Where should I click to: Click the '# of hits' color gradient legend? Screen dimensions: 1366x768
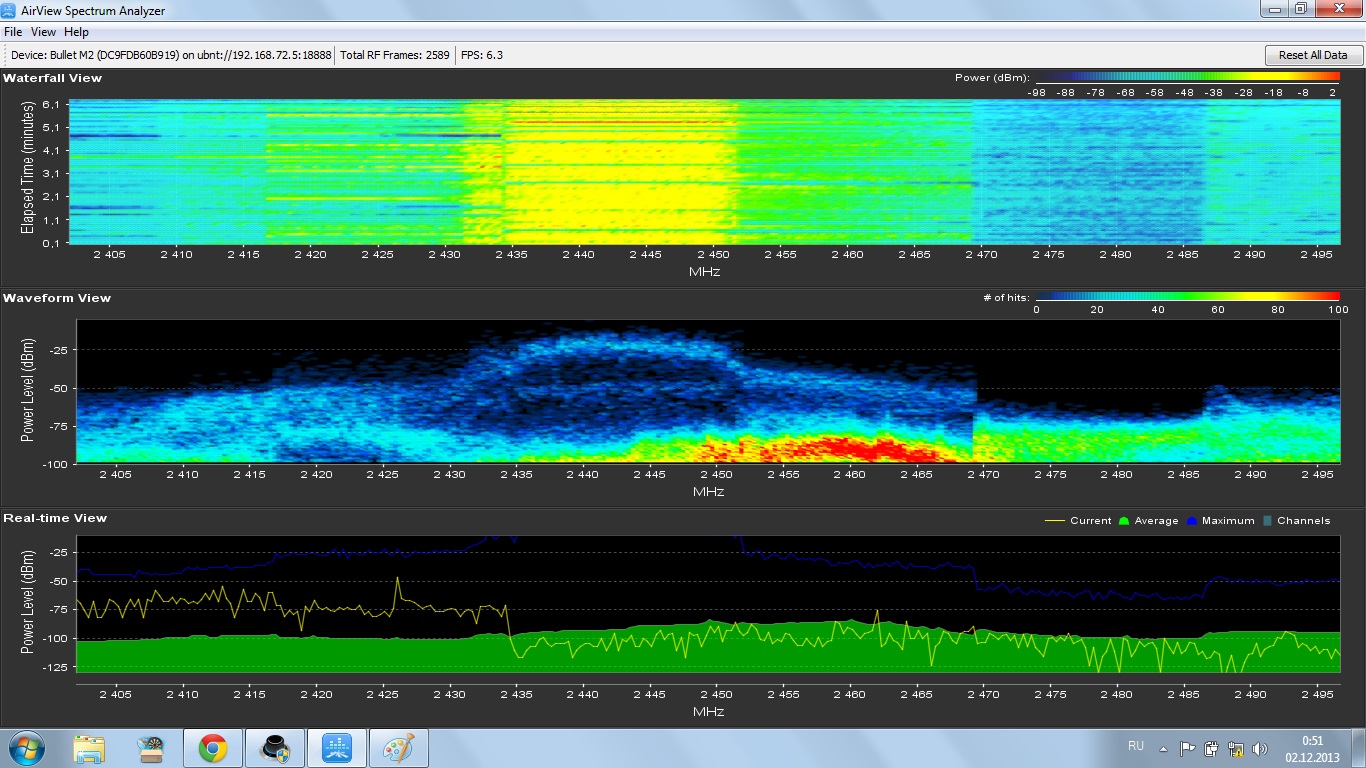pyautogui.click(x=1187, y=297)
